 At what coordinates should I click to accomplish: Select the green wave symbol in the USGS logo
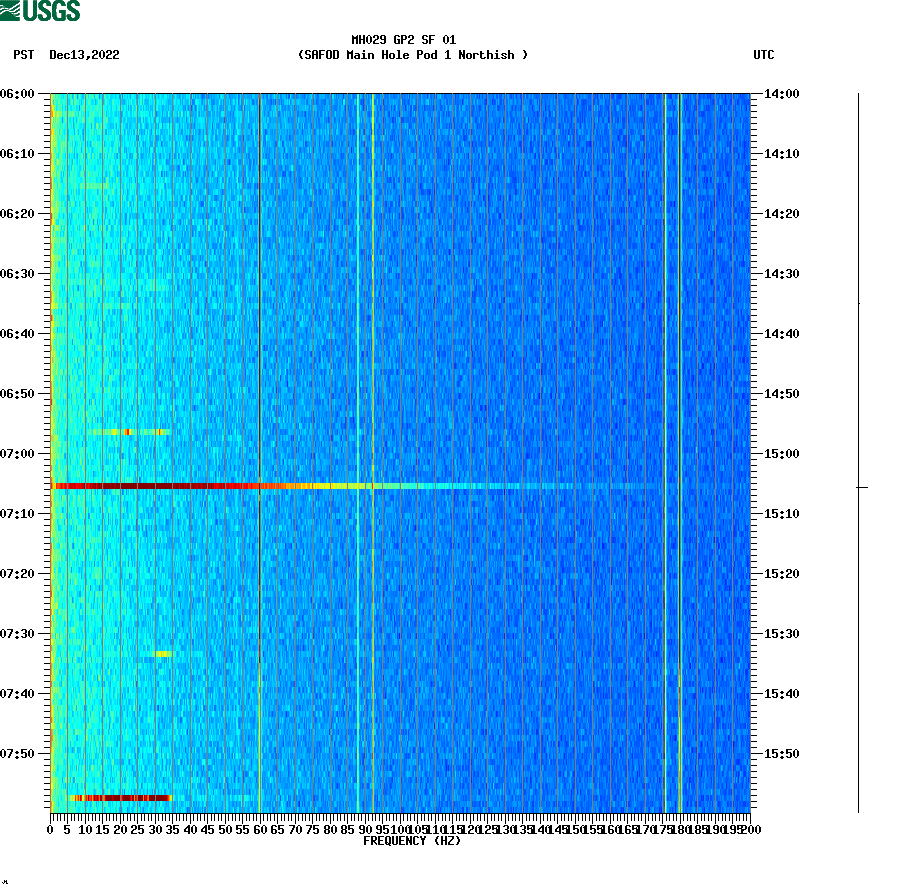[x=11, y=10]
